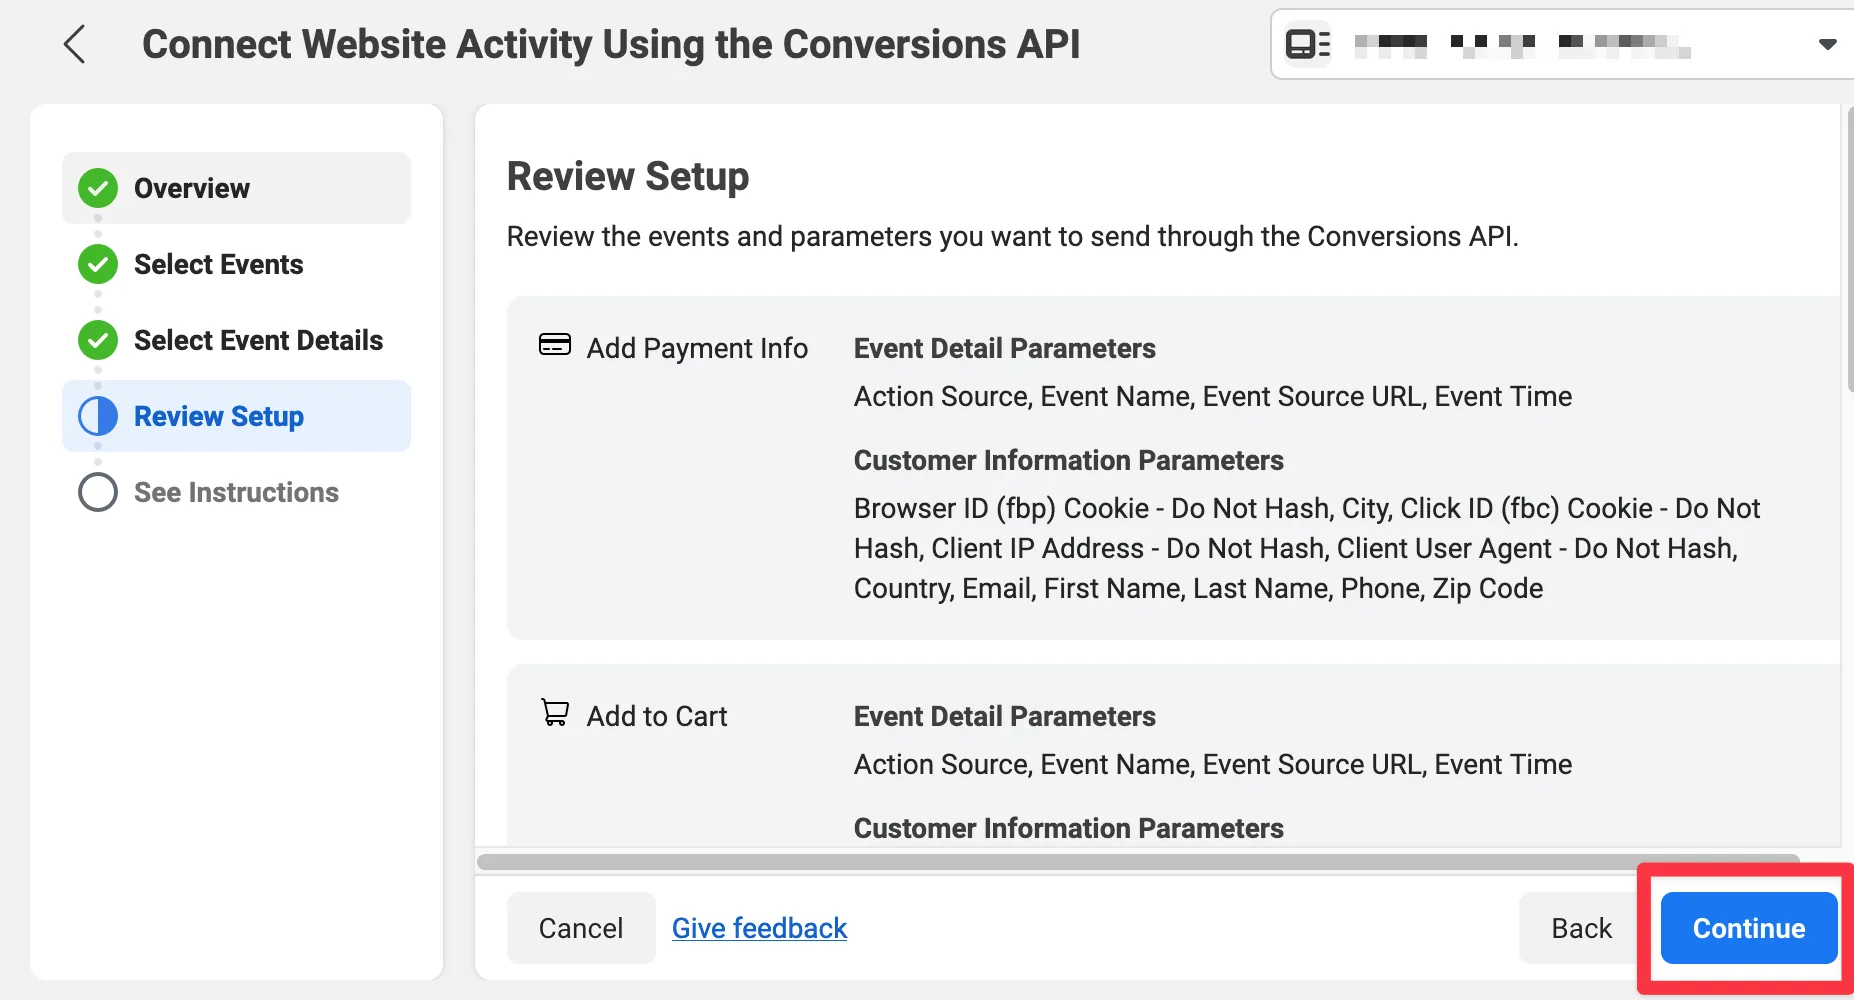Go back using the left arrow icon
Image resolution: width=1854 pixels, height=1000 pixels.
coord(74,44)
